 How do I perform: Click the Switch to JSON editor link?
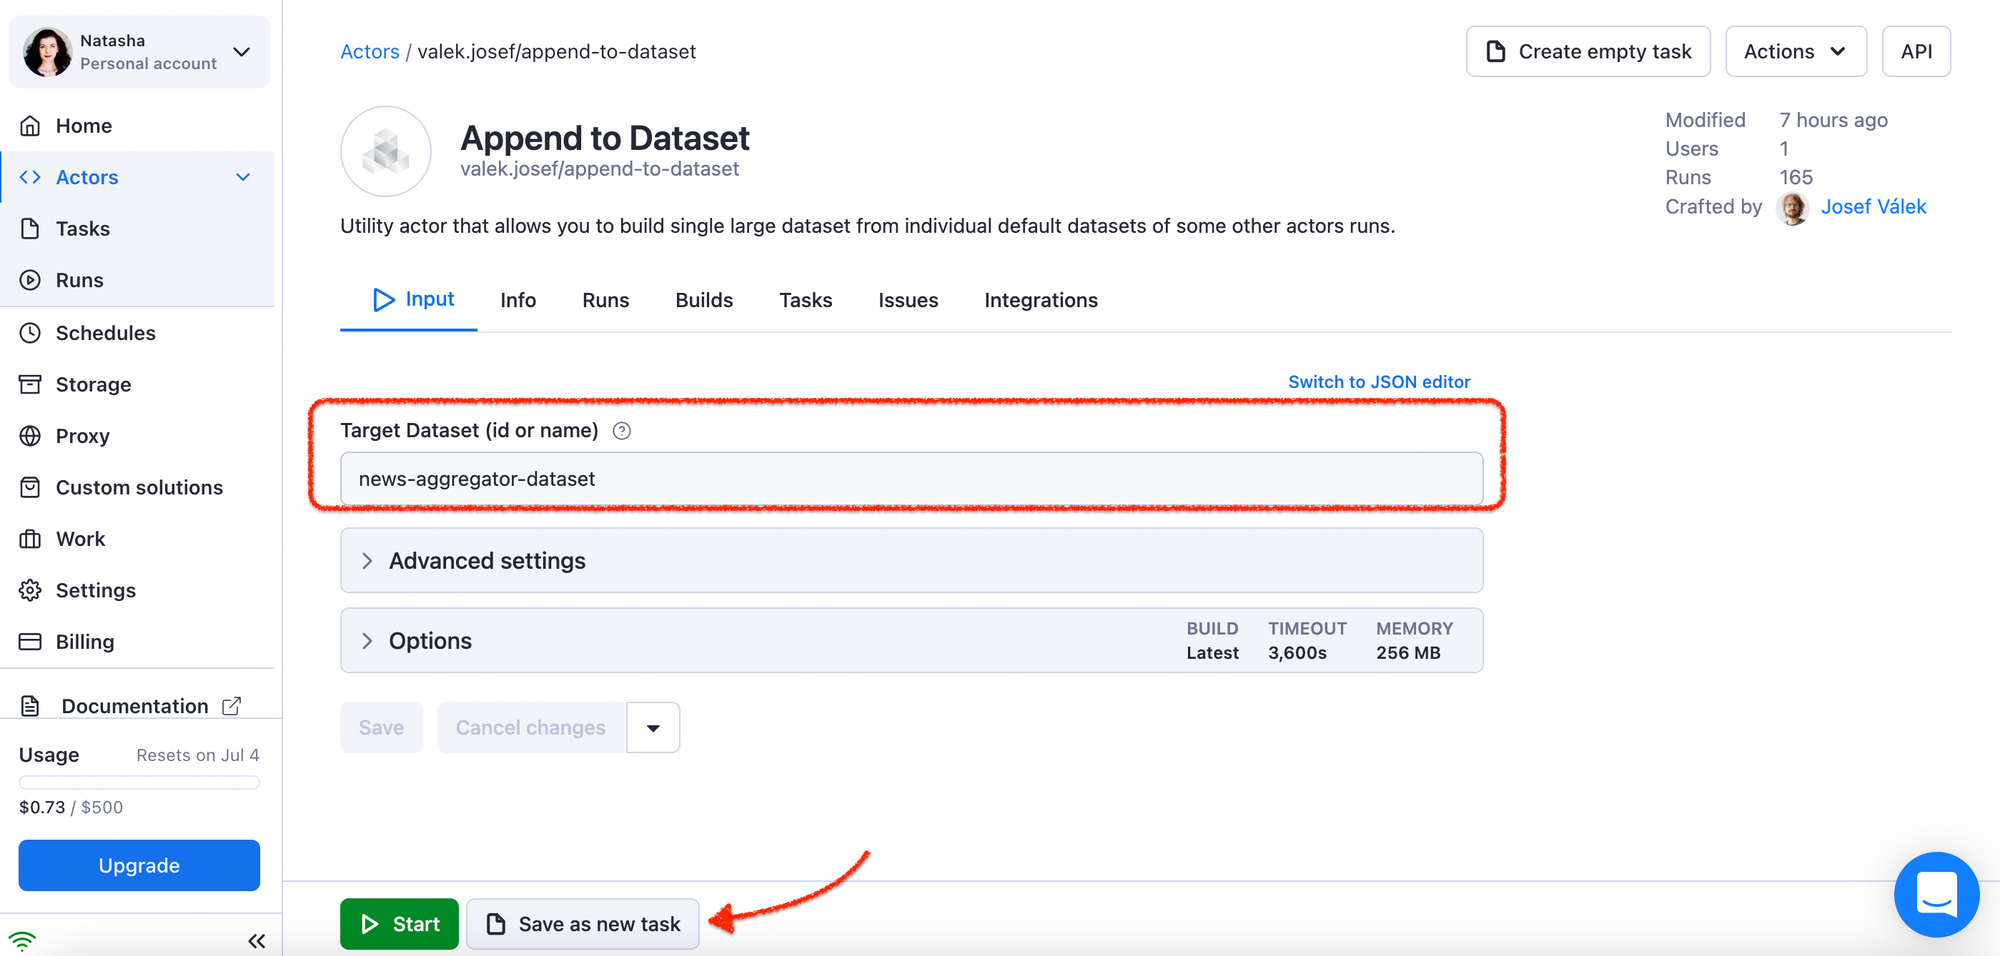(x=1378, y=381)
